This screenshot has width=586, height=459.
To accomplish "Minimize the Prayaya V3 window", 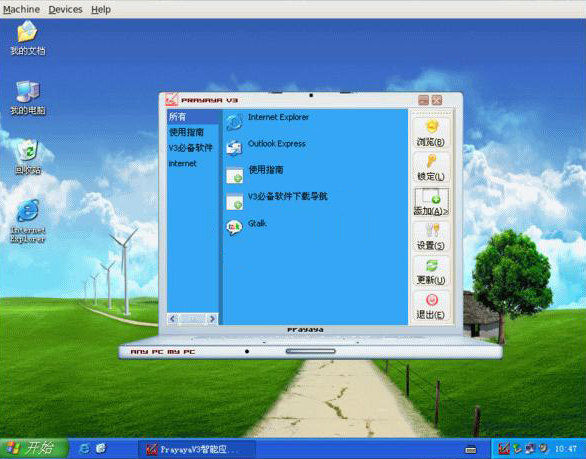I will (x=423, y=100).
